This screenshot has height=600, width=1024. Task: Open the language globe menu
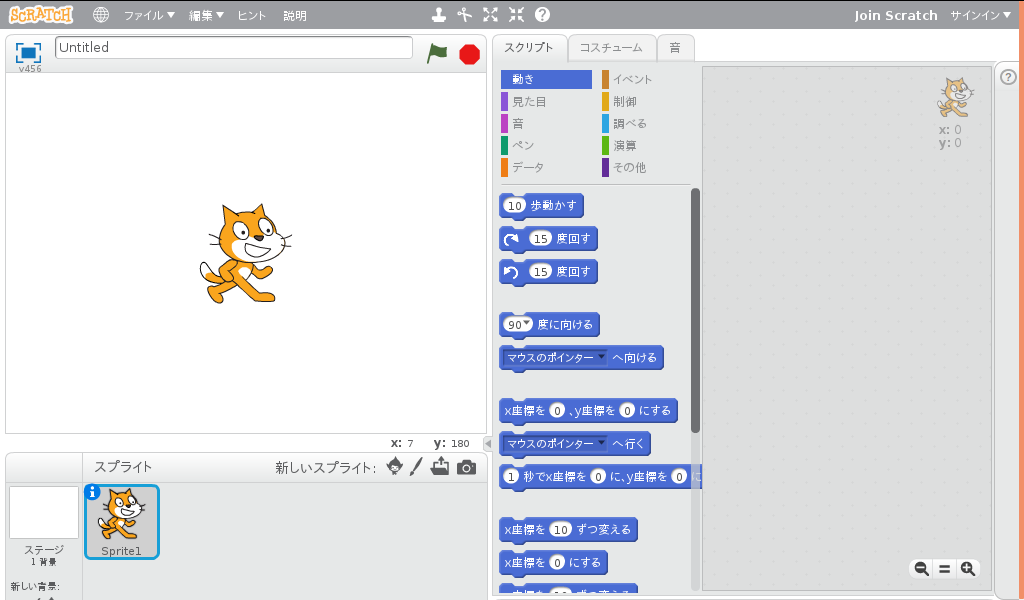click(x=101, y=14)
